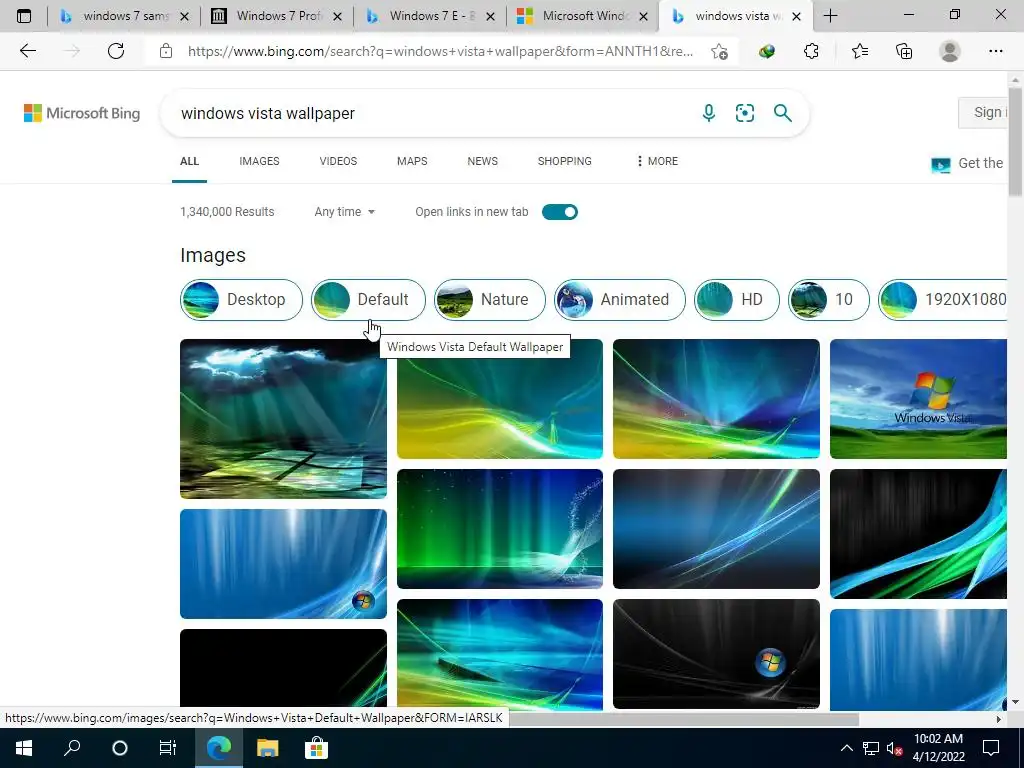Click the Desktop image filter chip
This screenshot has width=1024, height=768.
coord(241,300)
